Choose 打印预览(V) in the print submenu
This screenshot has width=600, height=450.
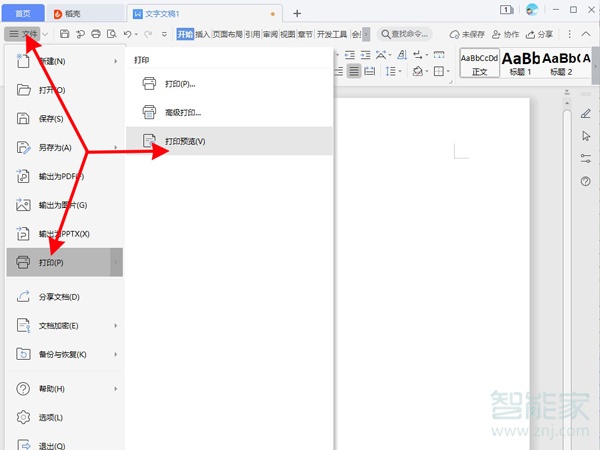(229, 141)
